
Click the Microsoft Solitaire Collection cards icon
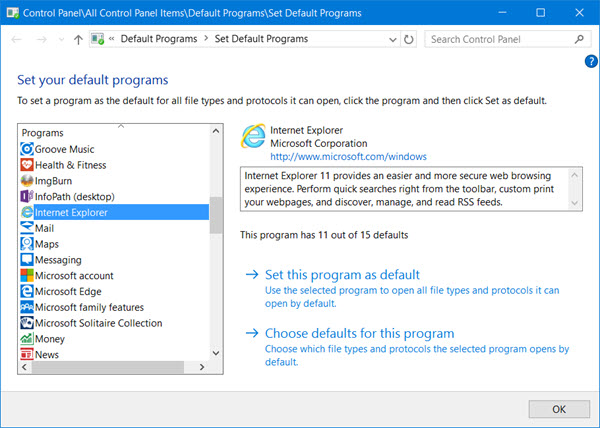(x=27, y=323)
